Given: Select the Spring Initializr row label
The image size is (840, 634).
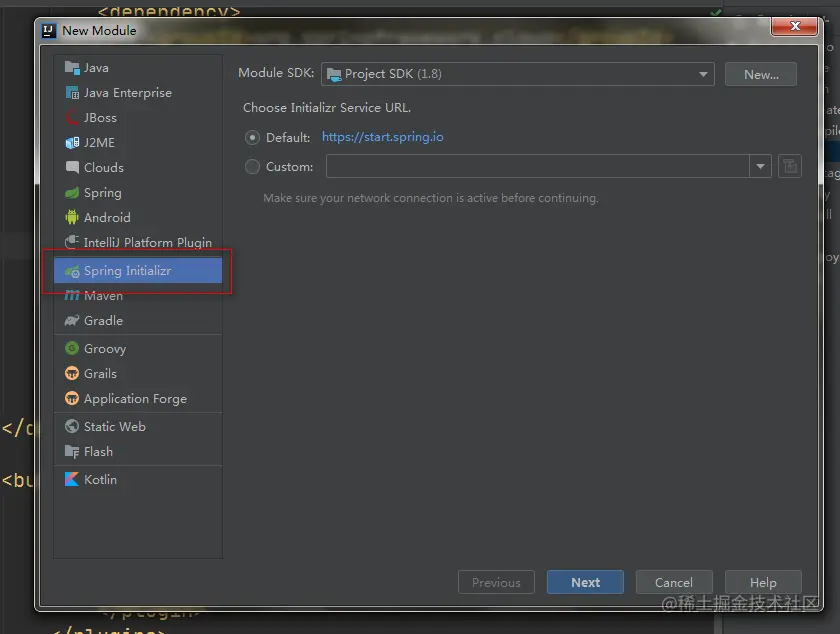Looking at the screenshot, I should [128, 271].
